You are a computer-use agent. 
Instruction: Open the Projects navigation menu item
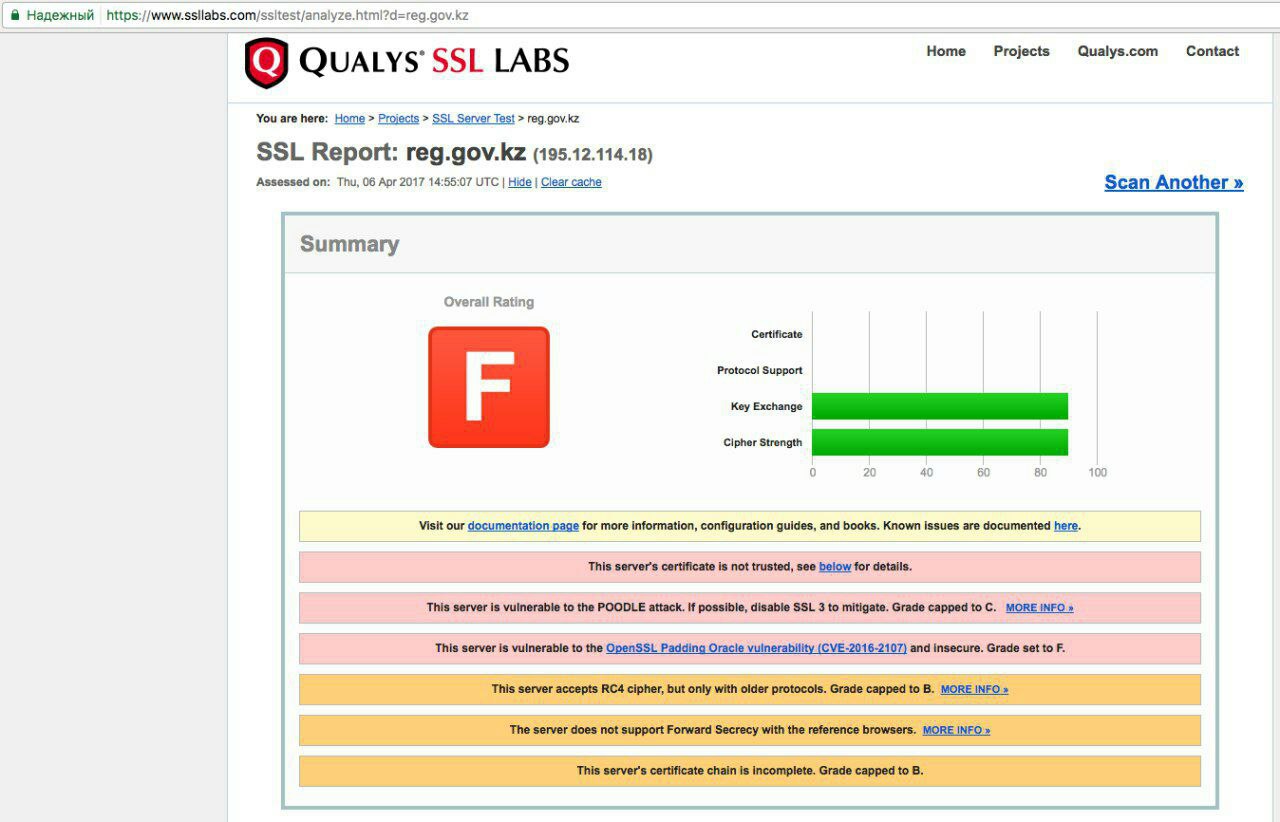pos(1021,51)
